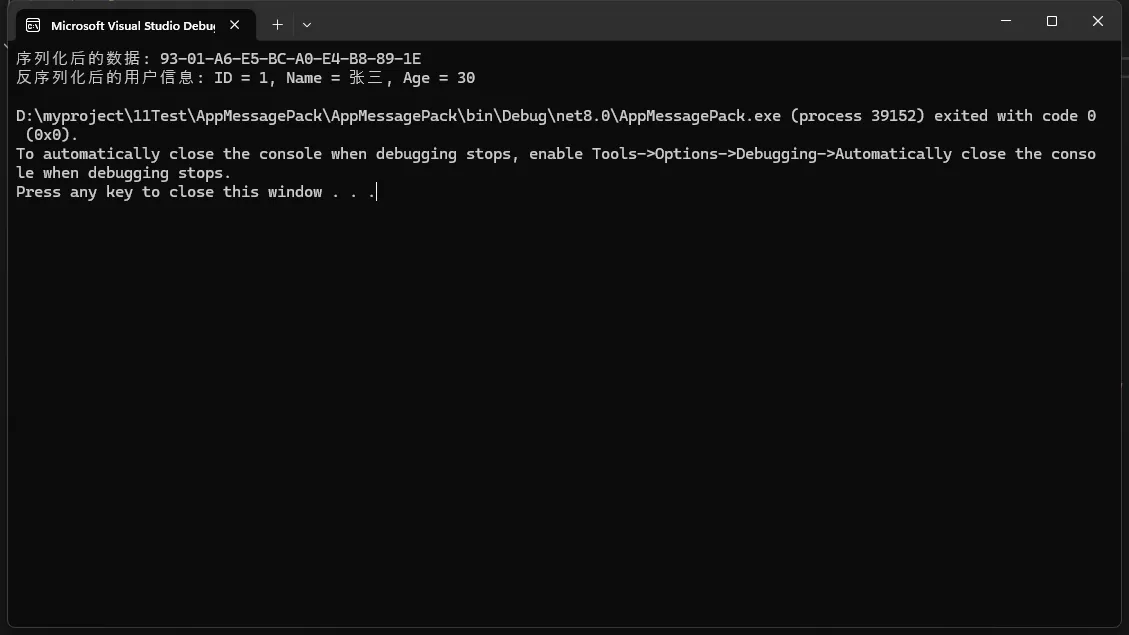Click the empty title bar area

pos(650,22)
